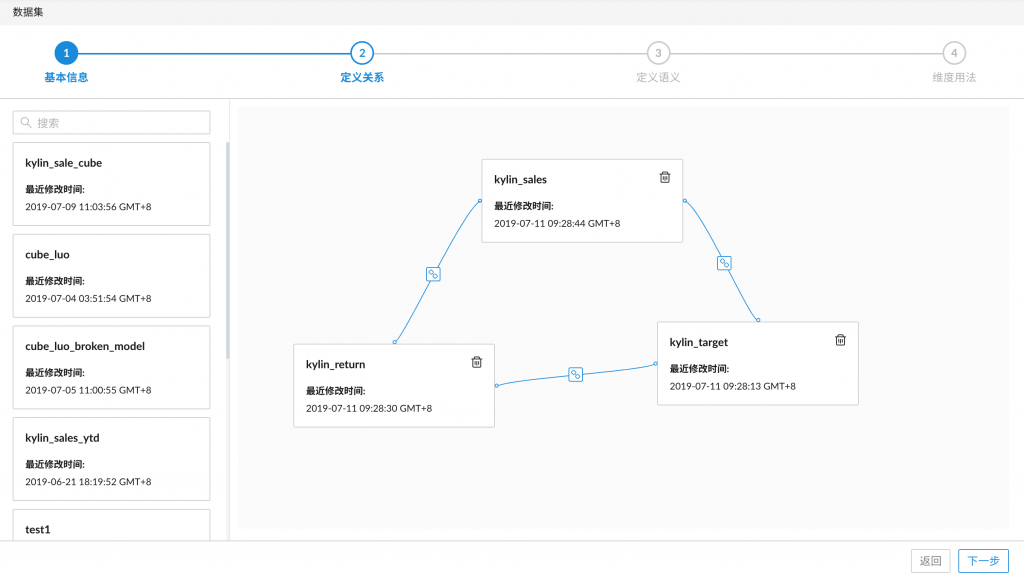1024x580 pixels.
Task: Select kylin_sale_cube in the model list
Action: tap(111, 183)
